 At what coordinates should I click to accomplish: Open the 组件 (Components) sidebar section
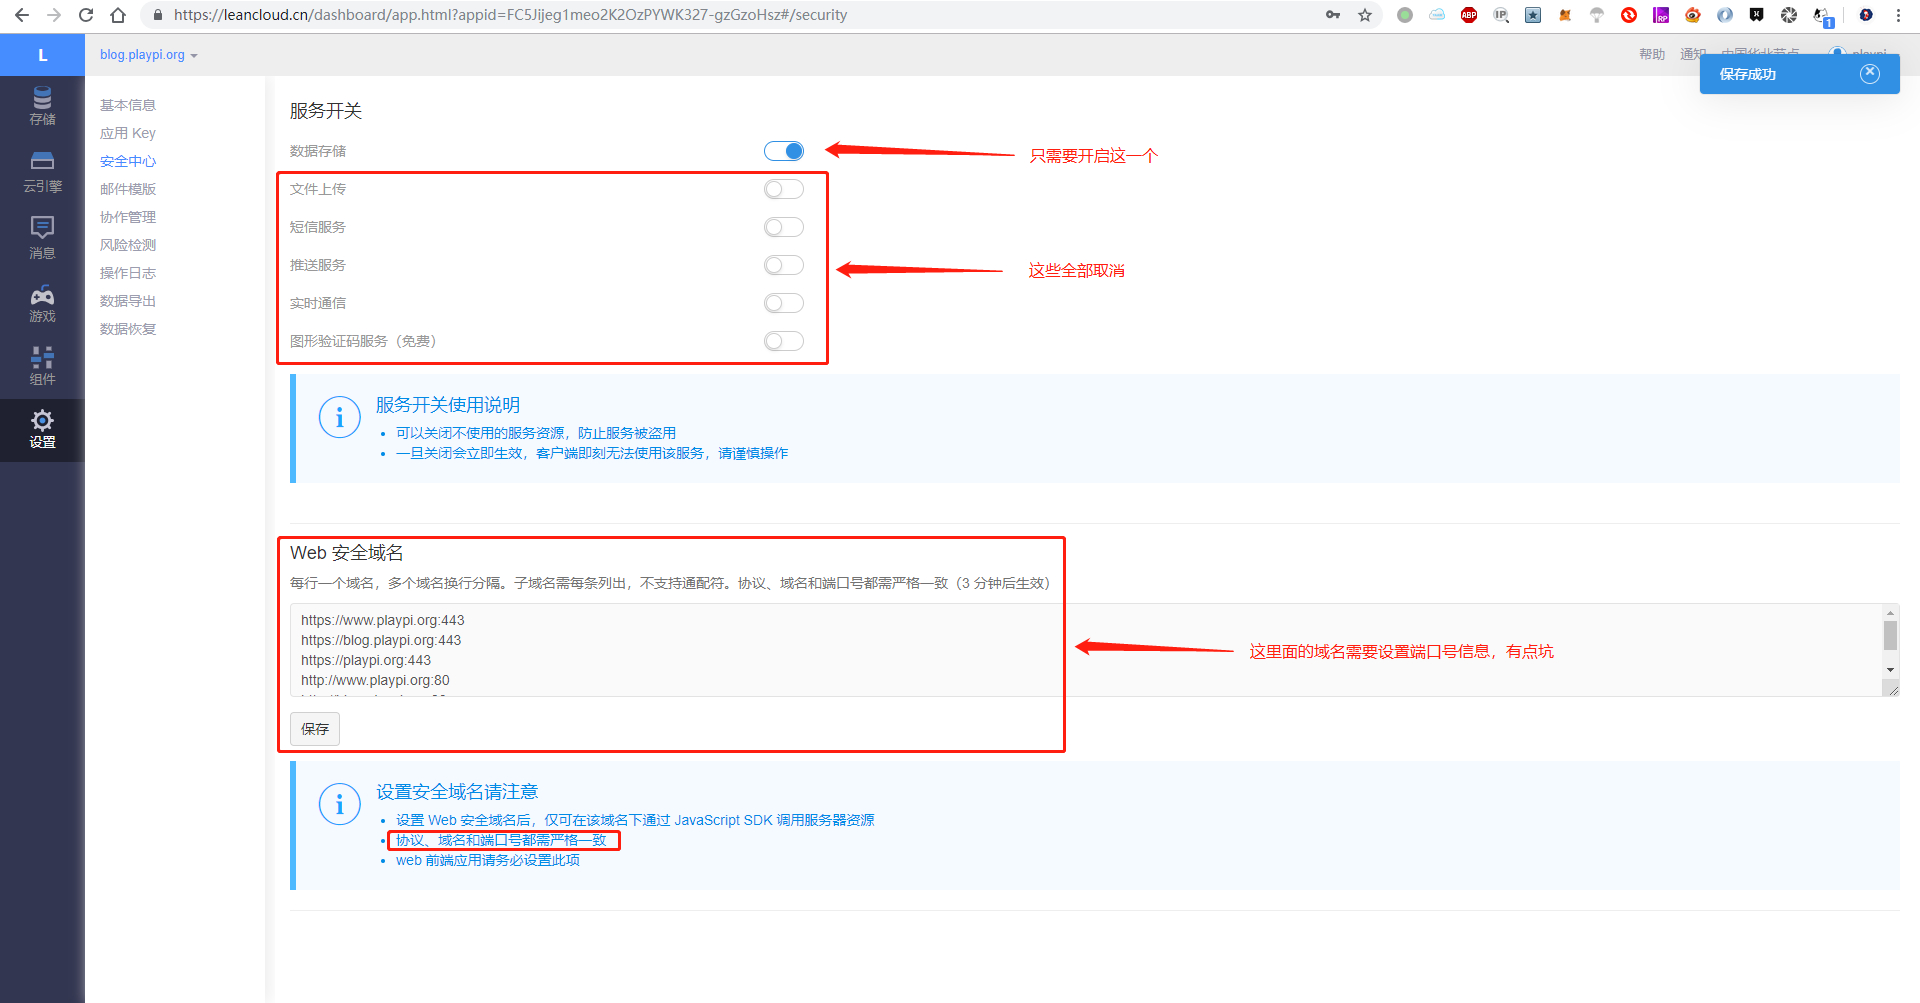42,366
